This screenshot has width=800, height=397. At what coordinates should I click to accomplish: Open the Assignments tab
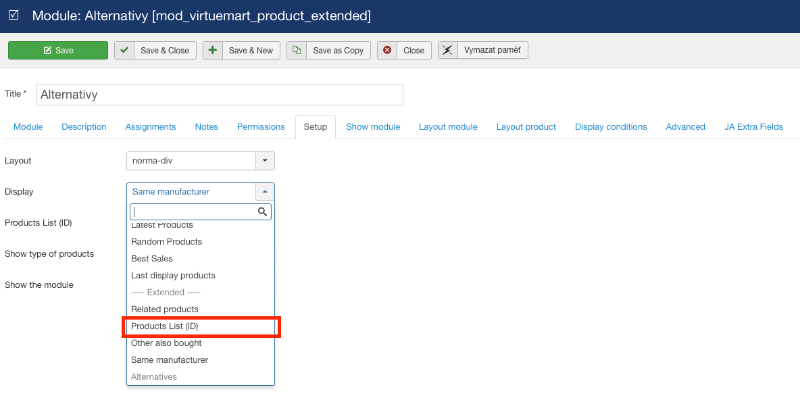tap(151, 127)
